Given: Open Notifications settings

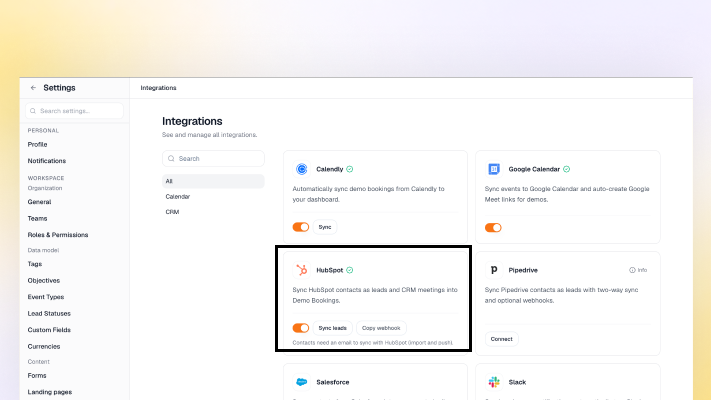Looking at the screenshot, I should [x=47, y=161].
